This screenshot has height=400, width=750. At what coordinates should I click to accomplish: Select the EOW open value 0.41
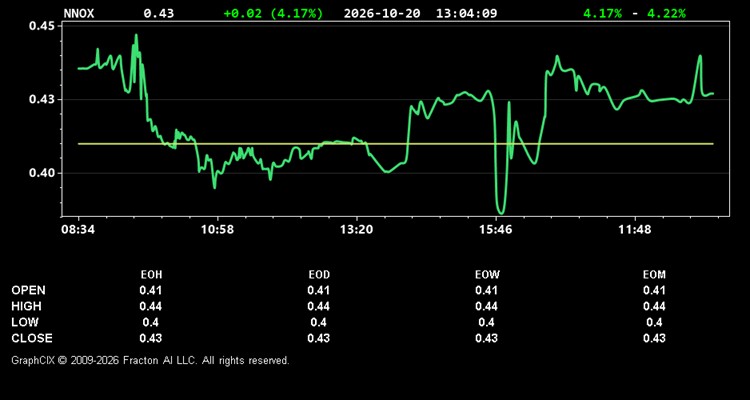click(x=486, y=290)
